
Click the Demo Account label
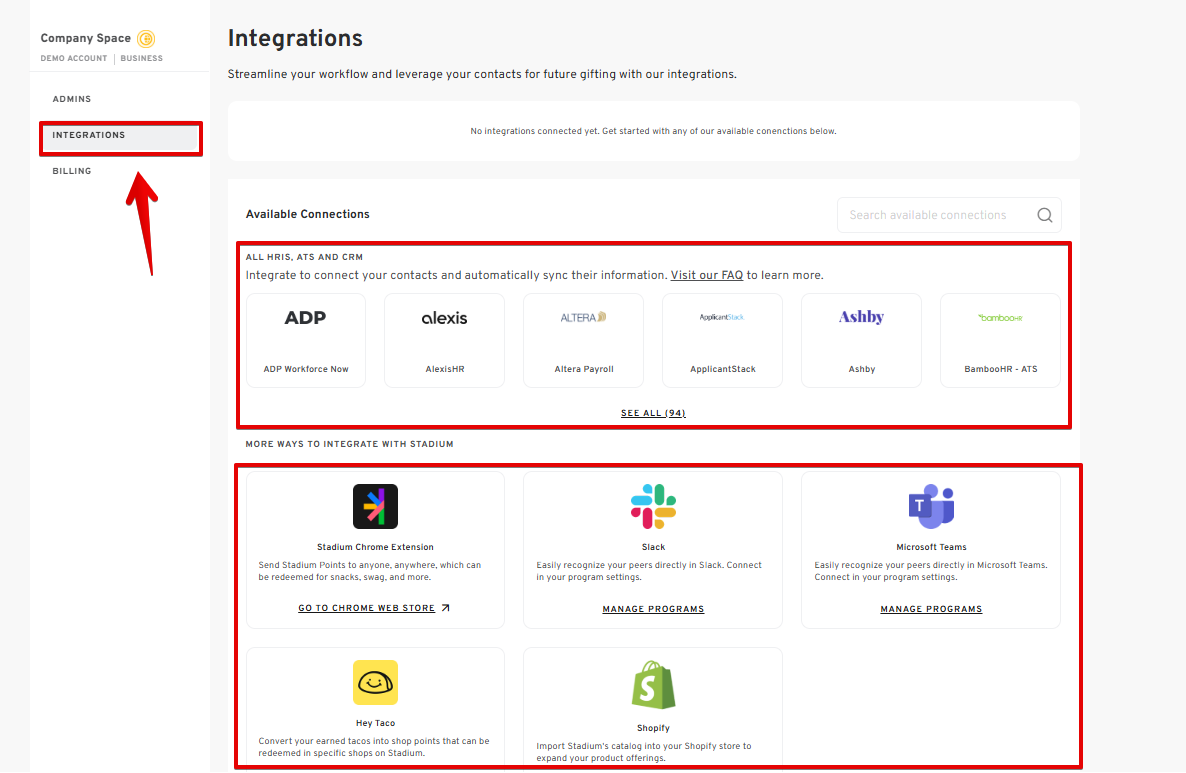(74, 58)
